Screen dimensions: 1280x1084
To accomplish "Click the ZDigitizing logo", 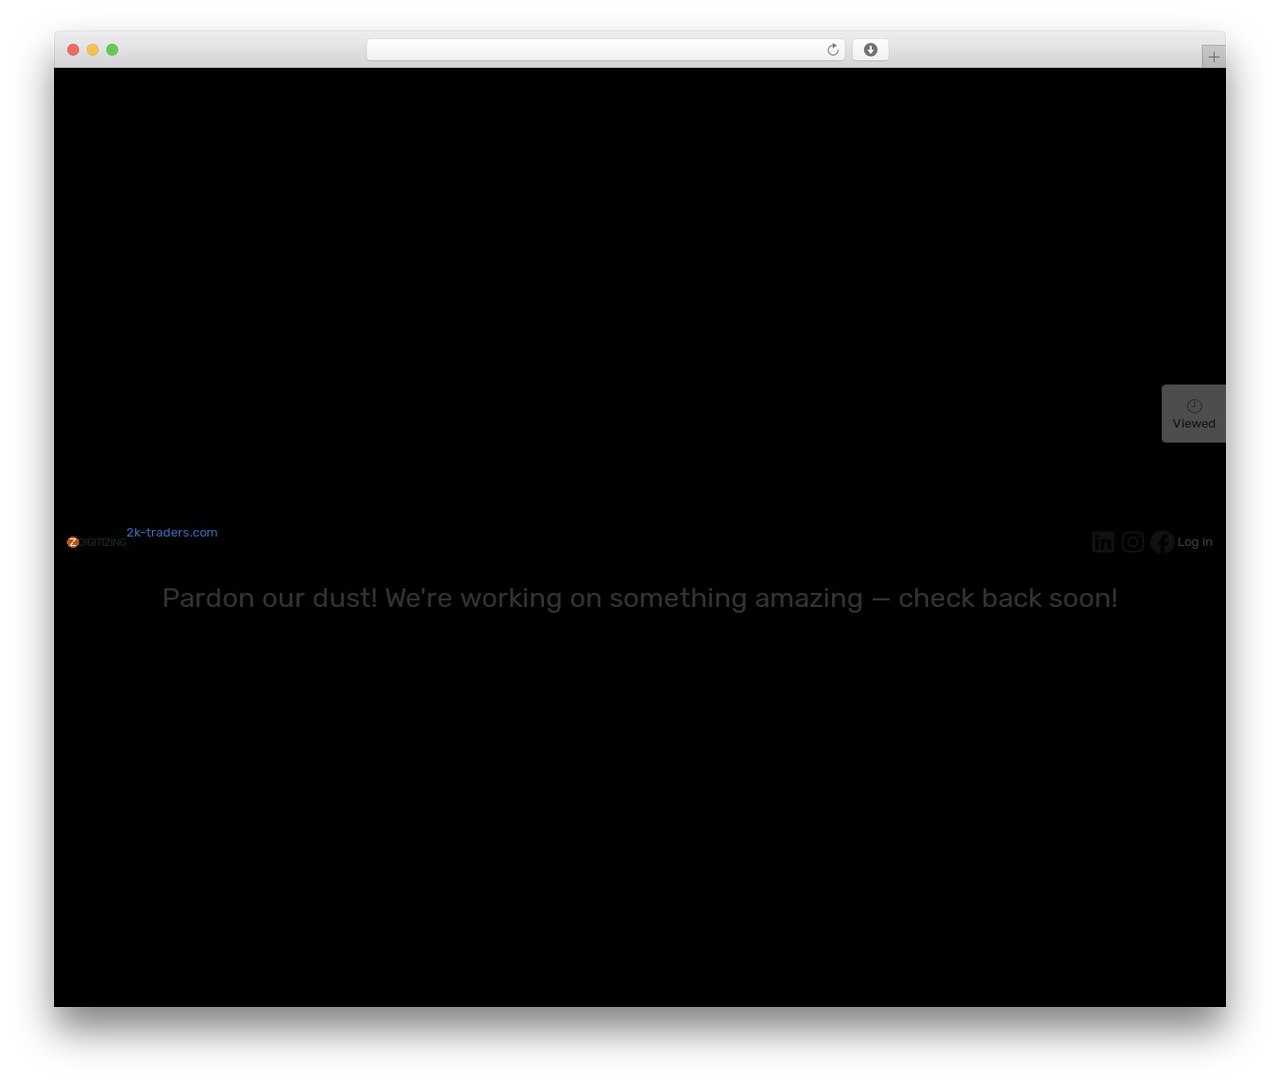I will coord(97,542).
